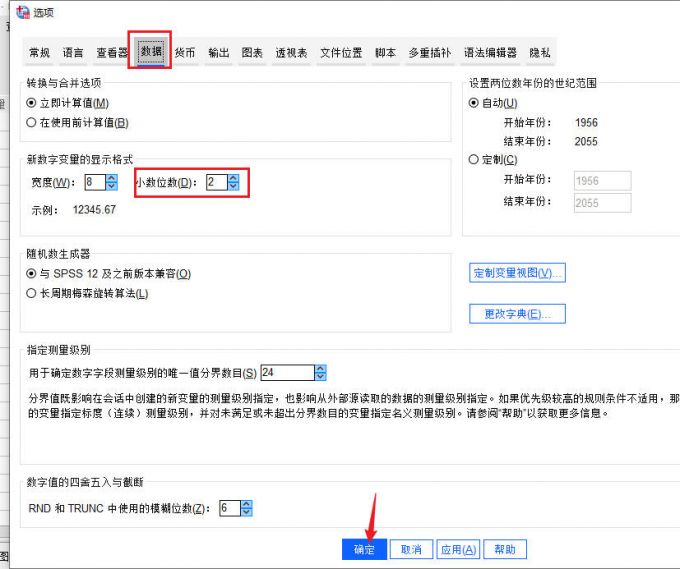
Task: Switch to the 语言 tab
Action: point(72,53)
